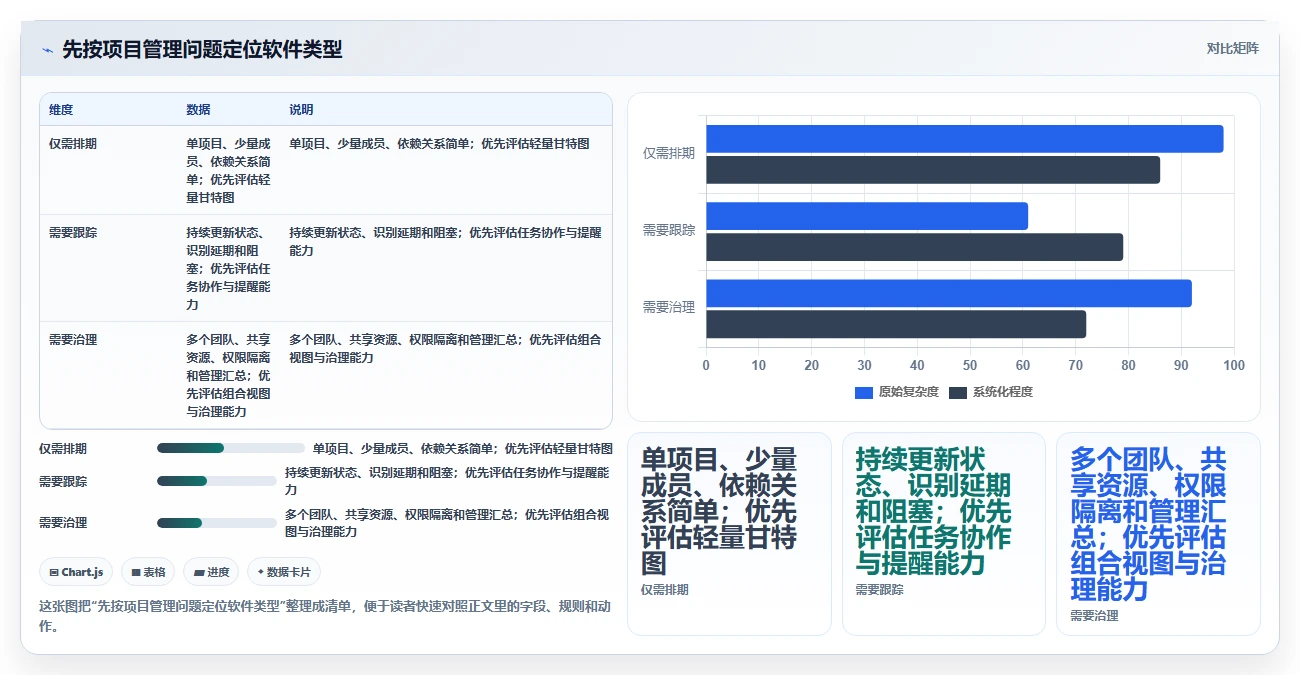This screenshot has width=1300, height=675.
Task: Click the 需要治理 progress row label
Action: point(63,522)
